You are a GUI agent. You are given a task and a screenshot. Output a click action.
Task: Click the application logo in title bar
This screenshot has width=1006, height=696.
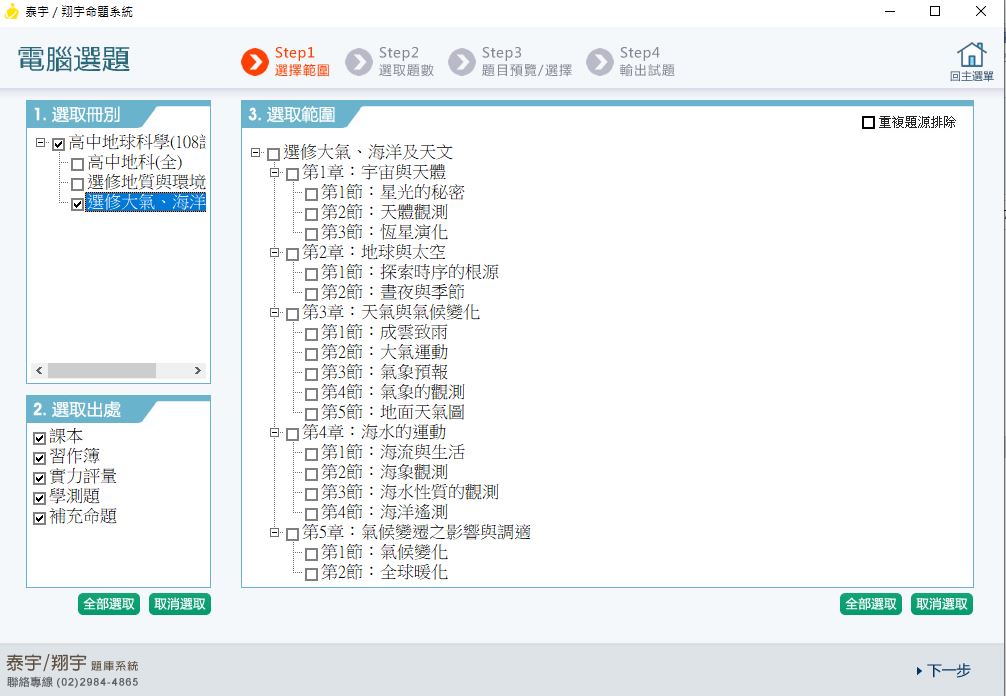tap(12, 12)
